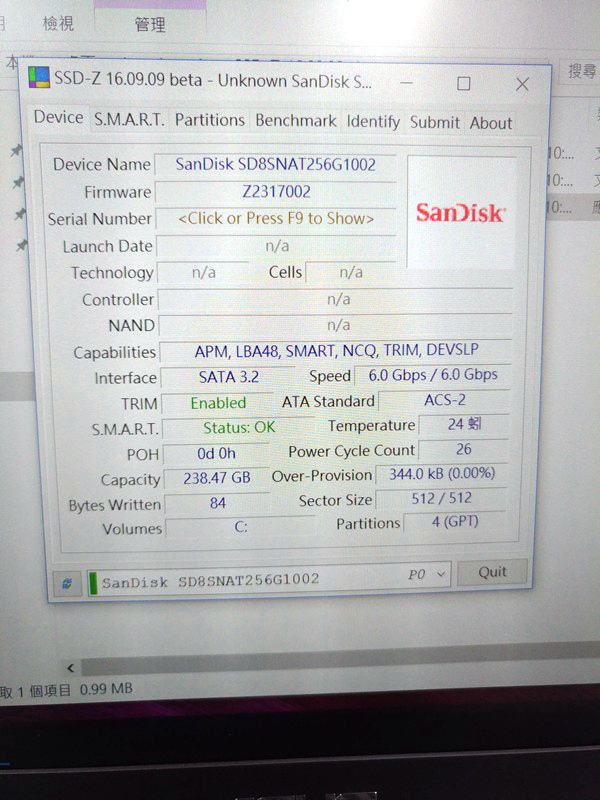
Task: Click the refresh icon beside drive selector
Action: pyautogui.click(x=67, y=584)
